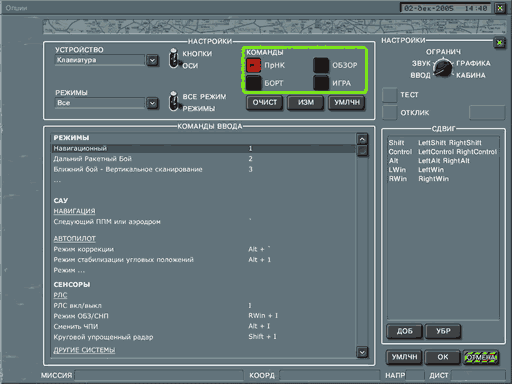Click the ДИСТ field
512x384 pixels.
(x=478, y=375)
